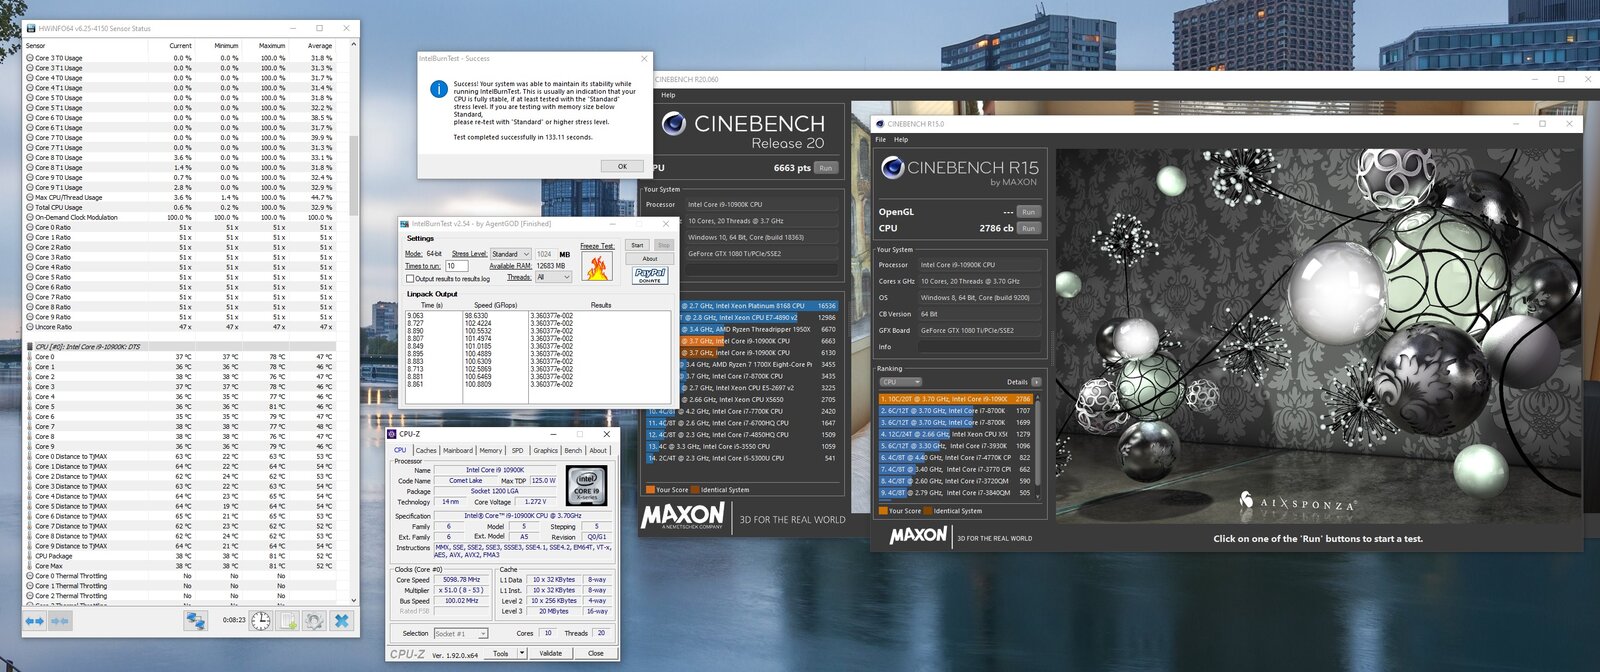The width and height of the screenshot is (1600, 672).
Task: Click CPU-Z title bar app icon
Action: [392, 434]
